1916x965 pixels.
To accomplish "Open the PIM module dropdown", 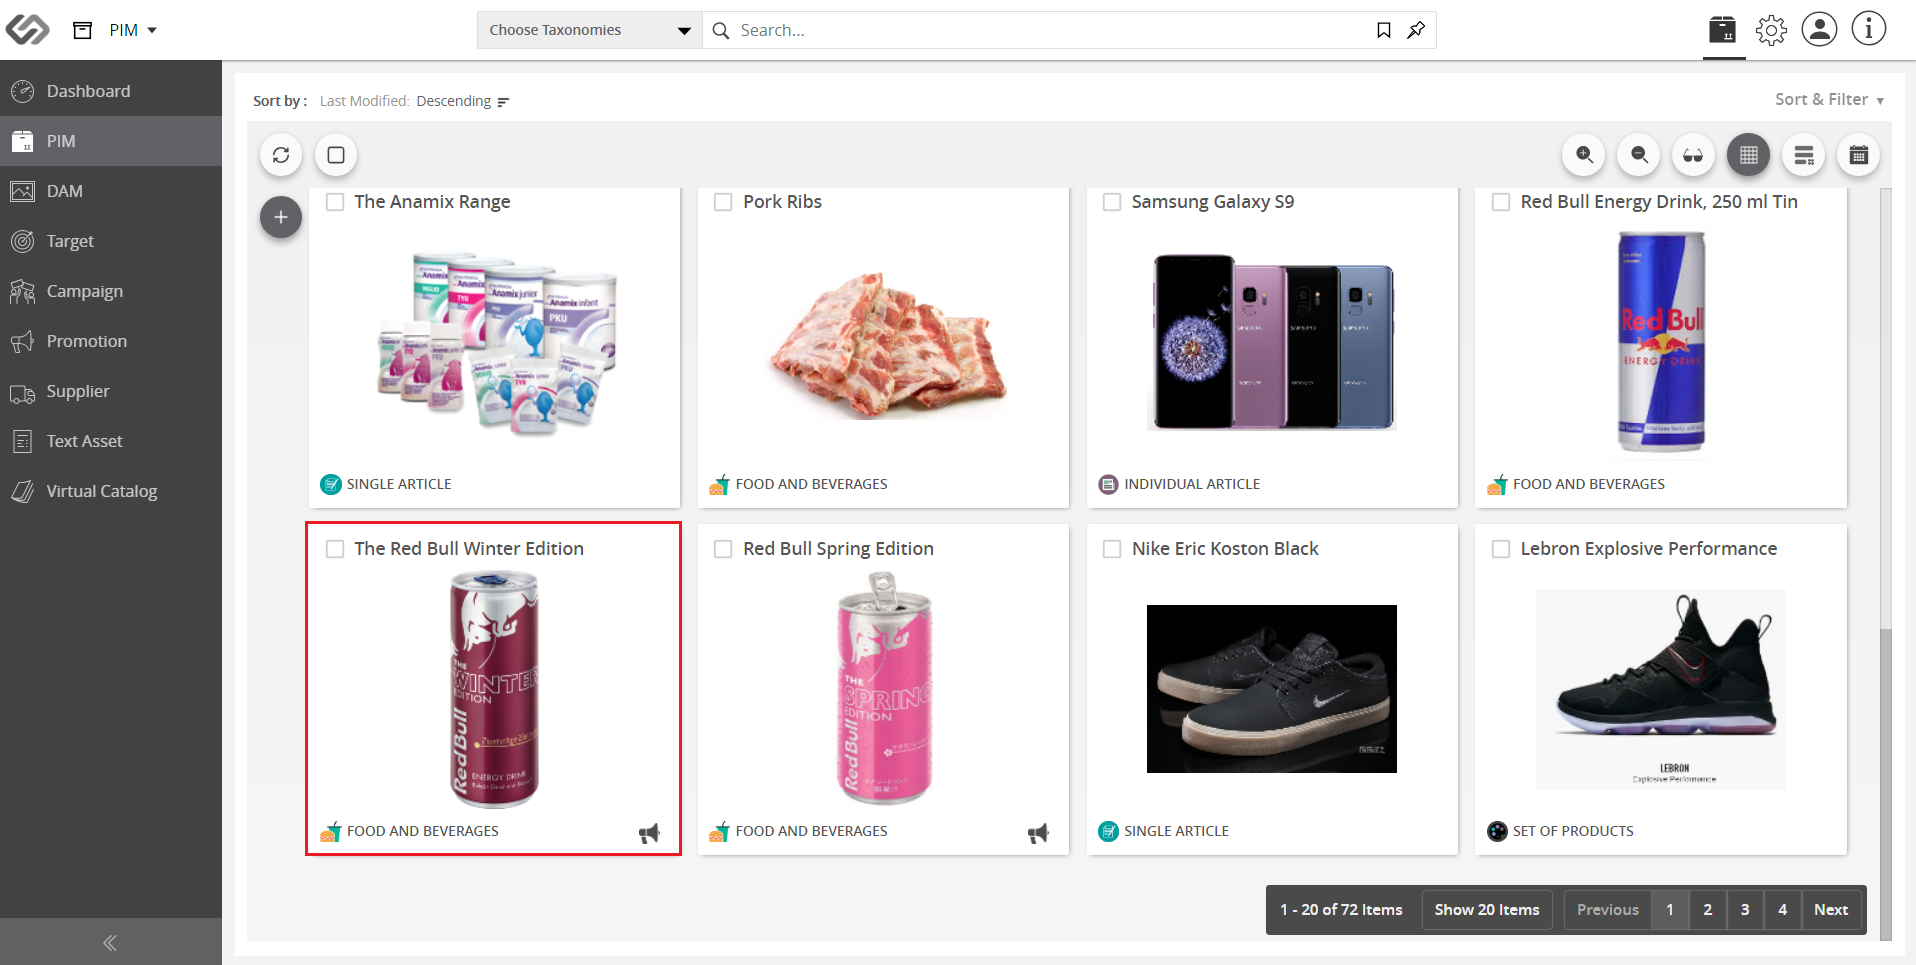I will point(133,30).
